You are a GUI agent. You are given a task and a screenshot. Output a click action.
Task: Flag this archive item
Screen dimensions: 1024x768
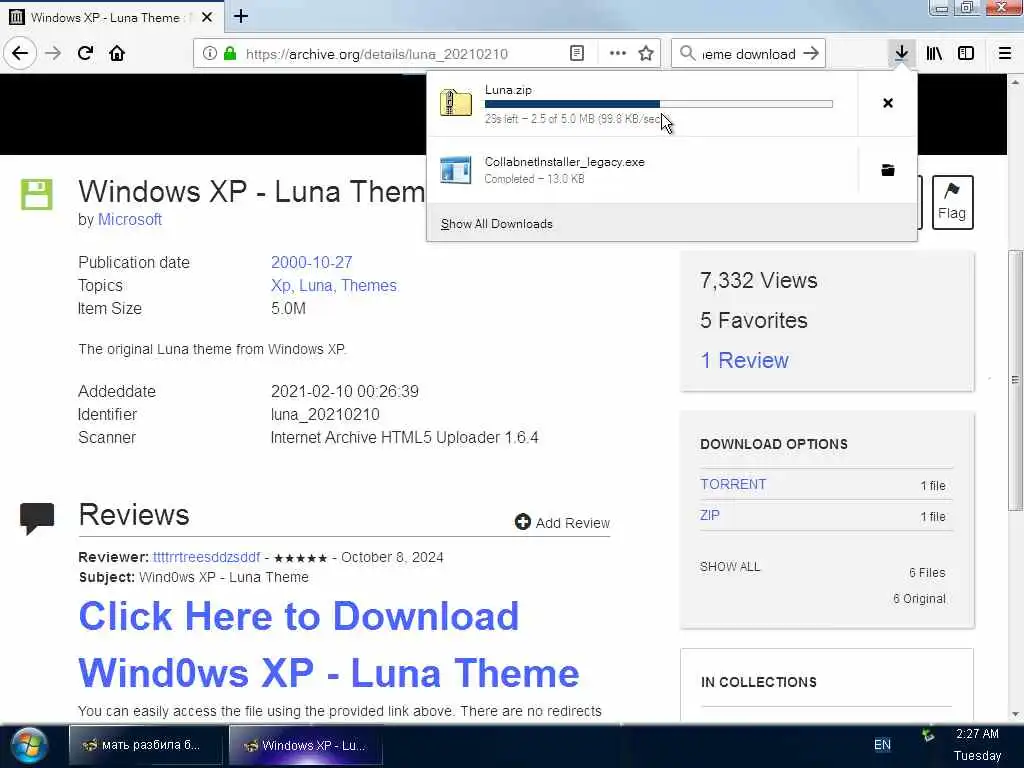952,202
